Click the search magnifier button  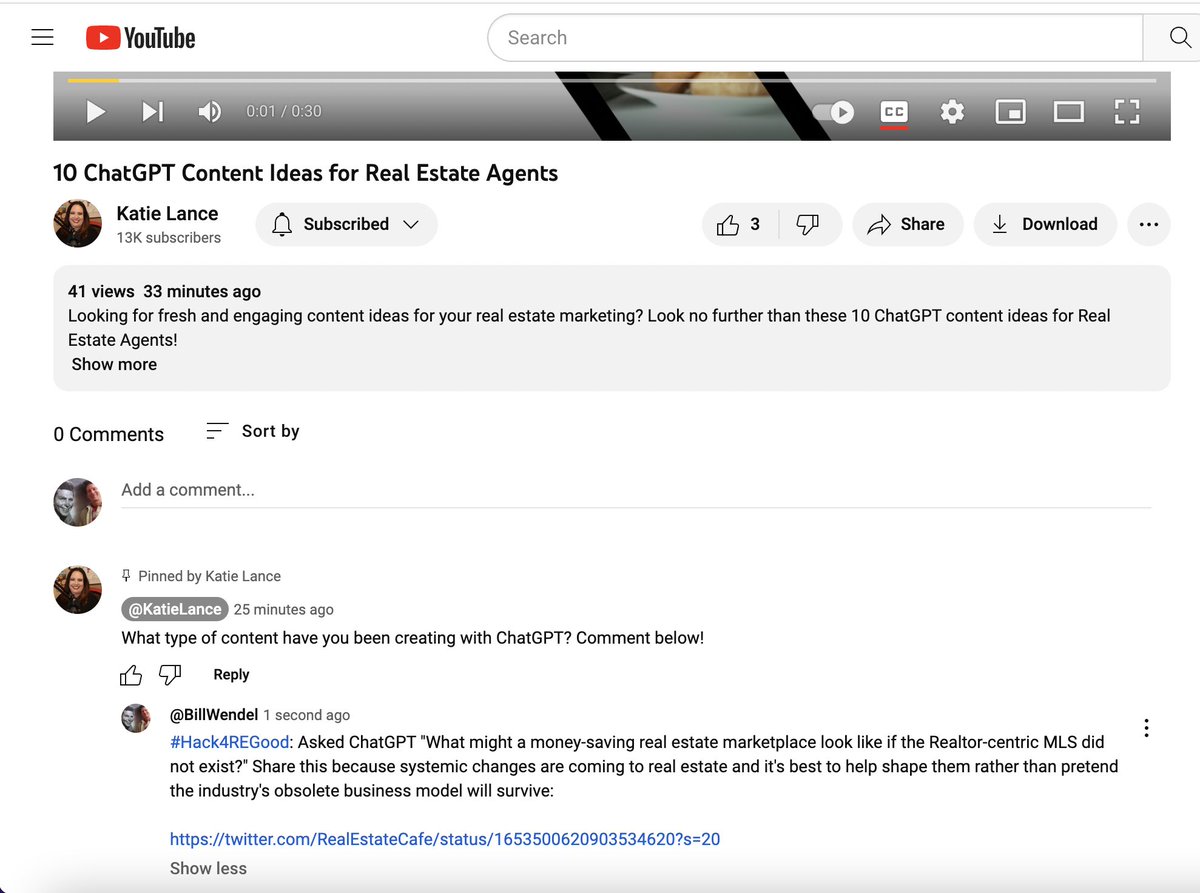[x=1180, y=38]
